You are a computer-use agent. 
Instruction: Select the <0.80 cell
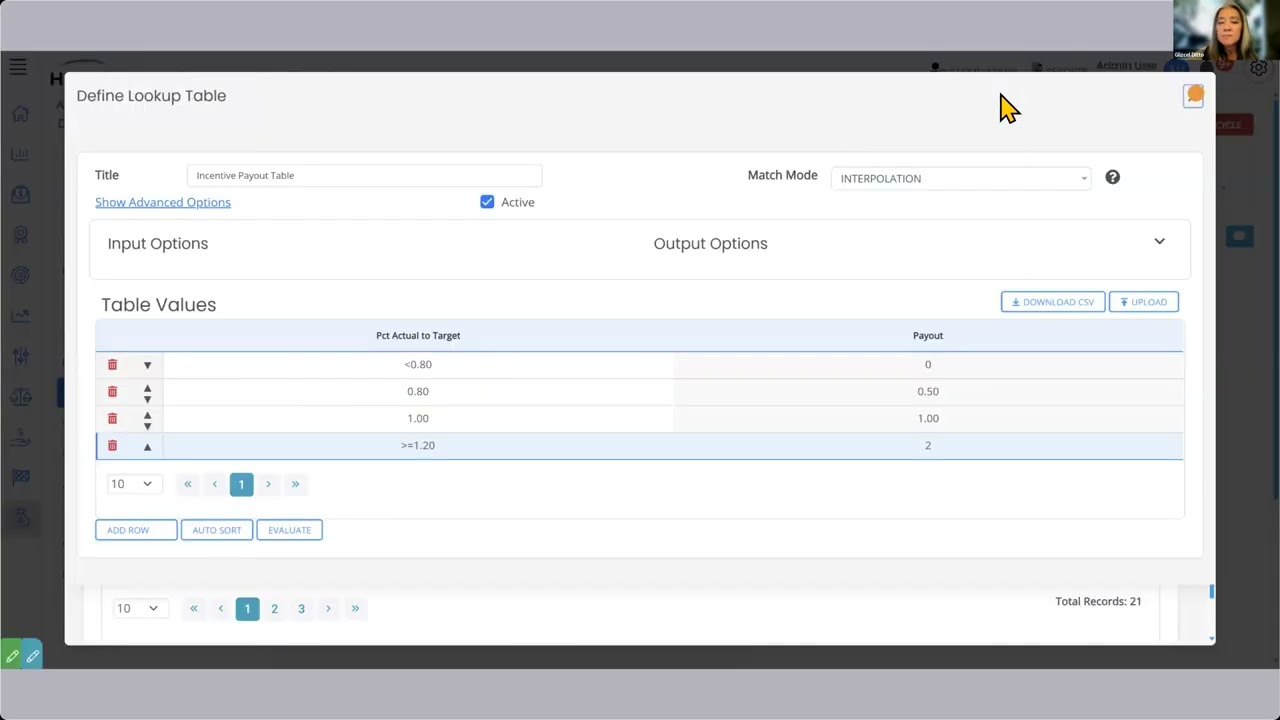click(418, 365)
